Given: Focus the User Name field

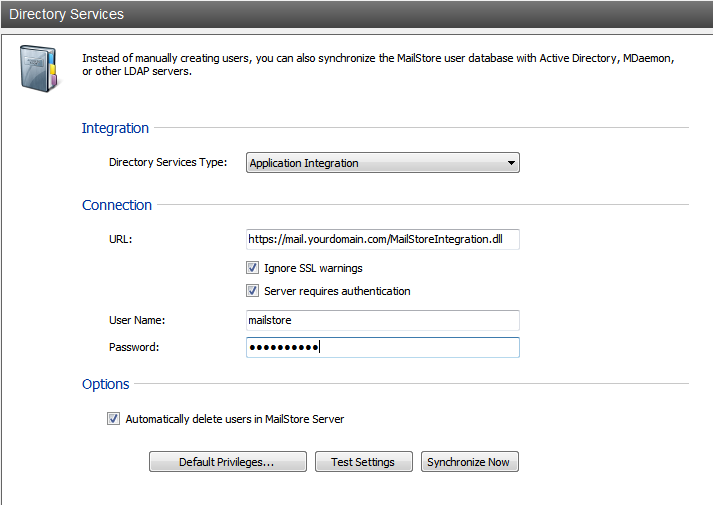Looking at the screenshot, I should pyautogui.click(x=382, y=320).
